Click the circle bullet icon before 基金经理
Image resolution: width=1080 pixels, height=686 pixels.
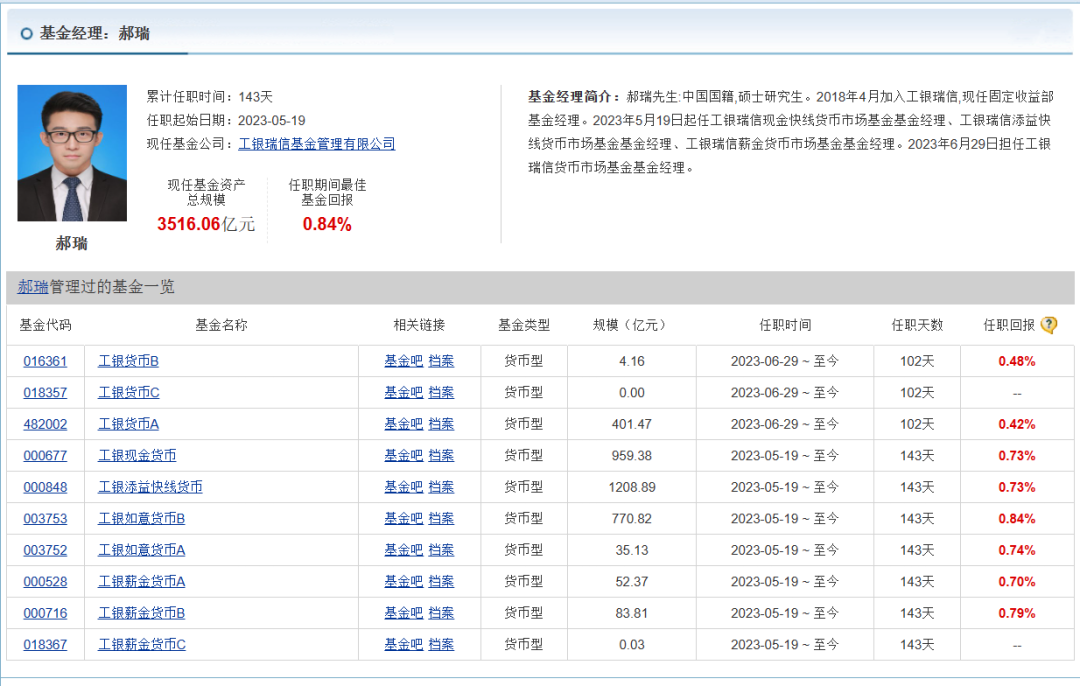(26, 33)
